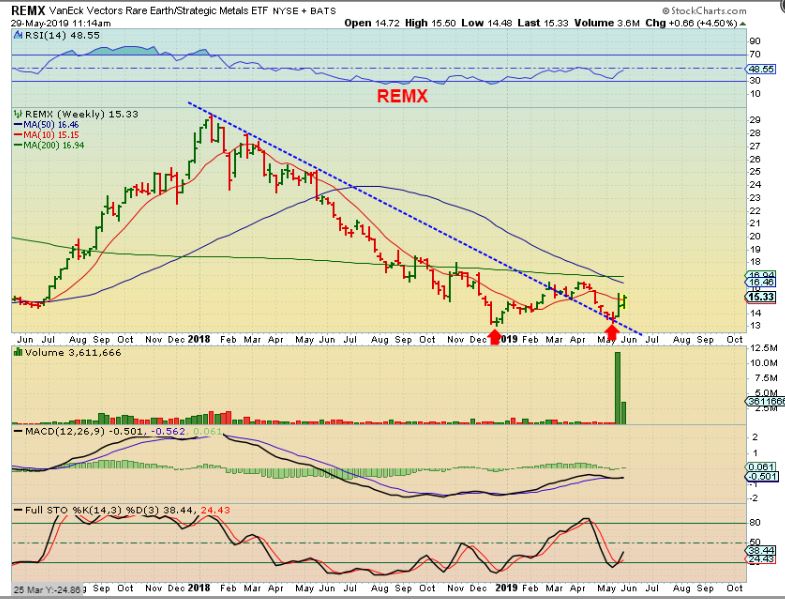Click the RSI(14) 48.55 legend text
Viewport: 785px width, 599px height.
(x=62, y=36)
